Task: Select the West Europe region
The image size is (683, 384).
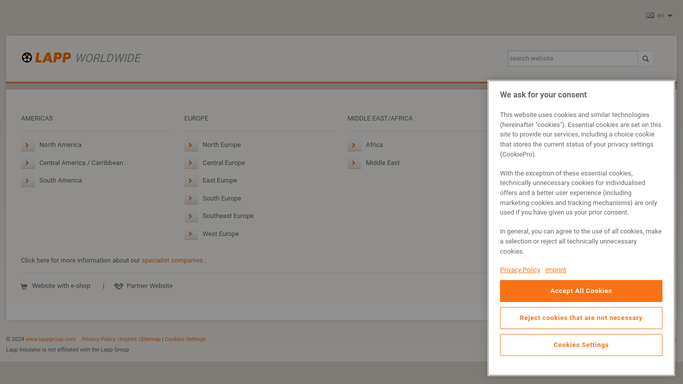Action: (x=220, y=234)
